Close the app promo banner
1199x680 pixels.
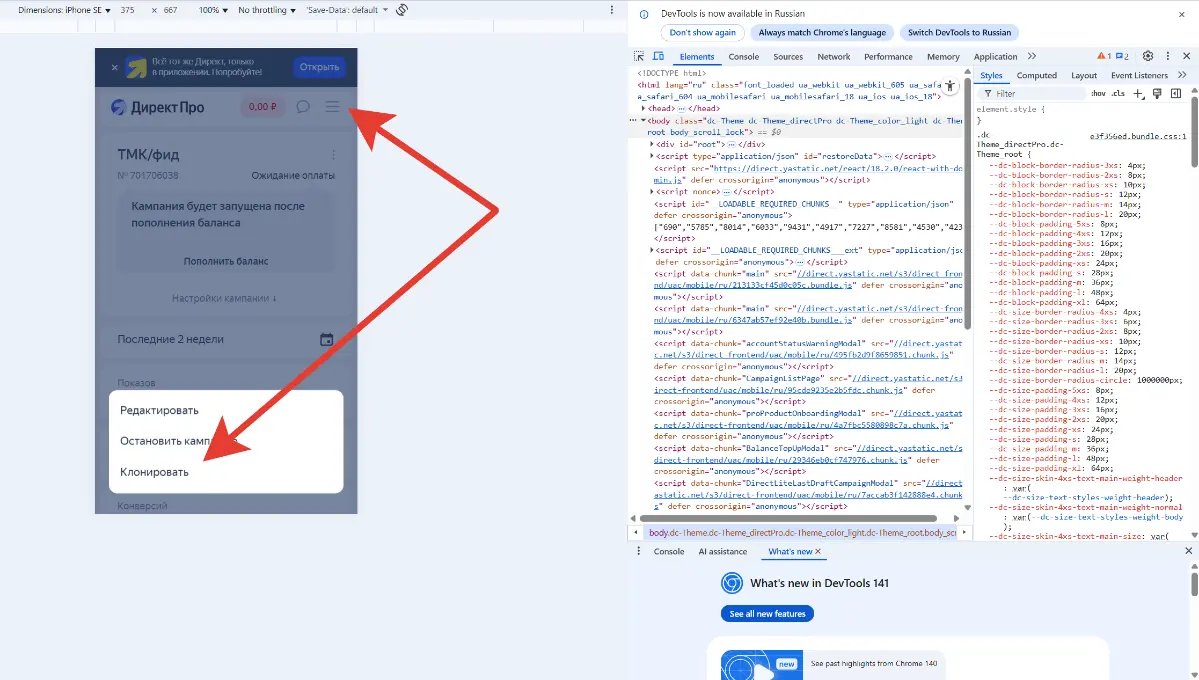(115, 67)
